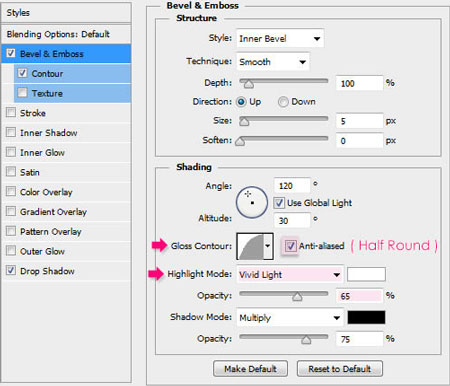The width and height of the screenshot is (450, 386).
Task: Click the Altitude field showing 30
Action: point(292,220)
